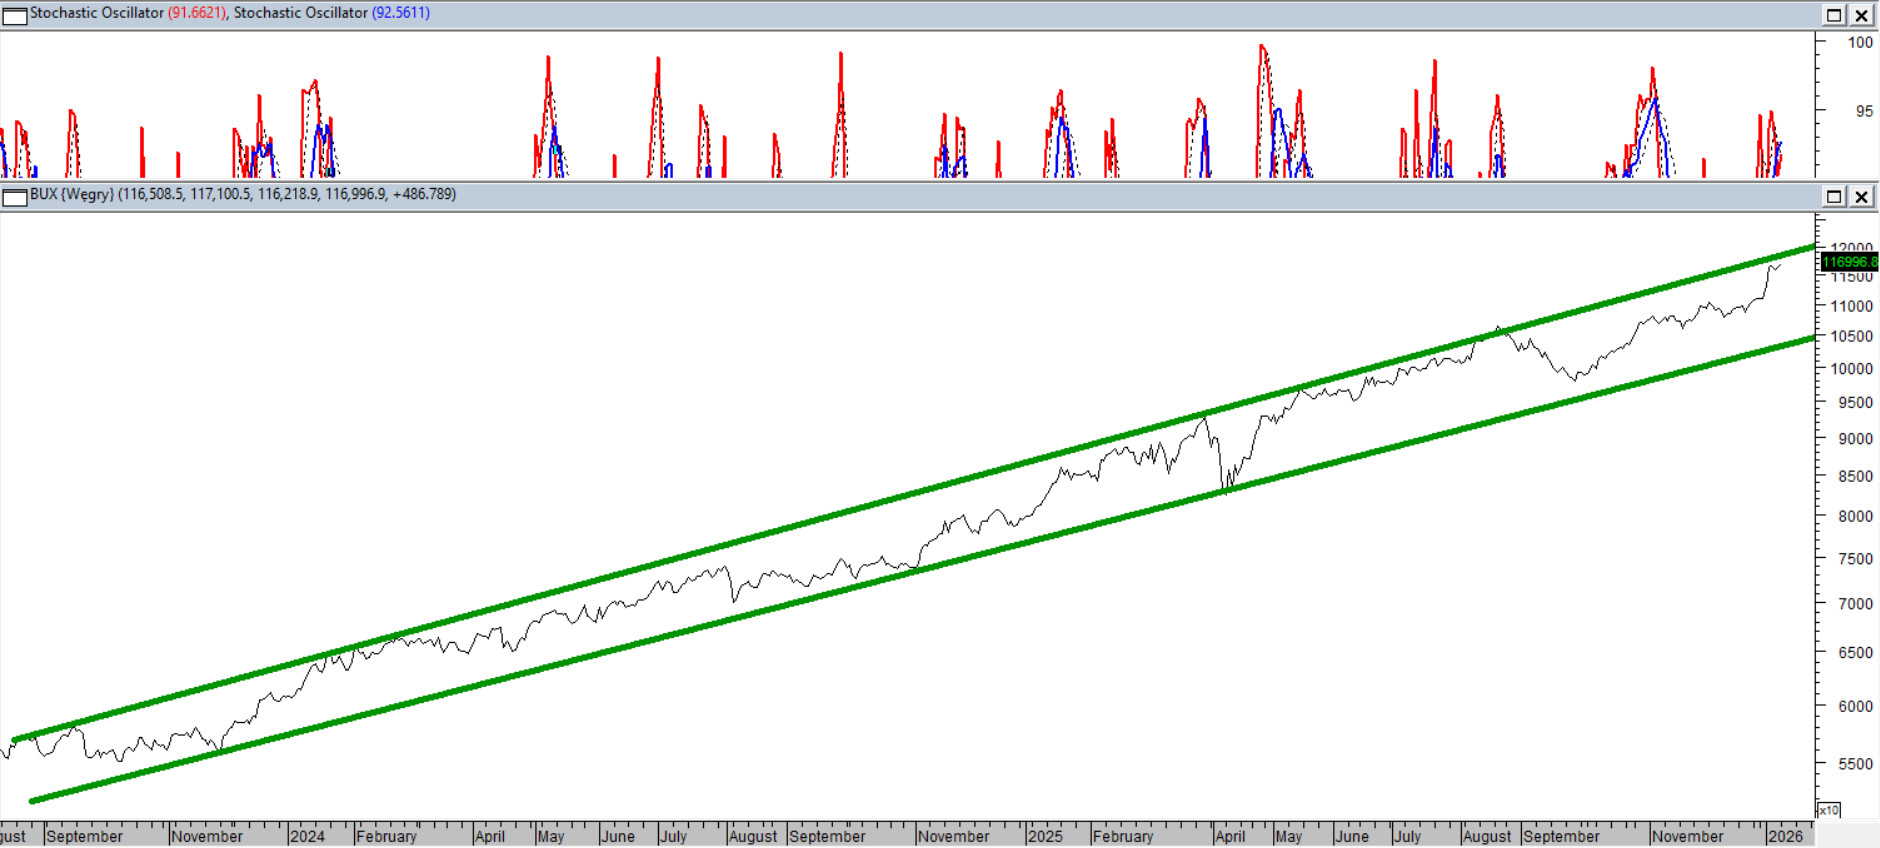Click the BUX {Wegry} title text
1880x848 pixels.
[x=72, y=194]
